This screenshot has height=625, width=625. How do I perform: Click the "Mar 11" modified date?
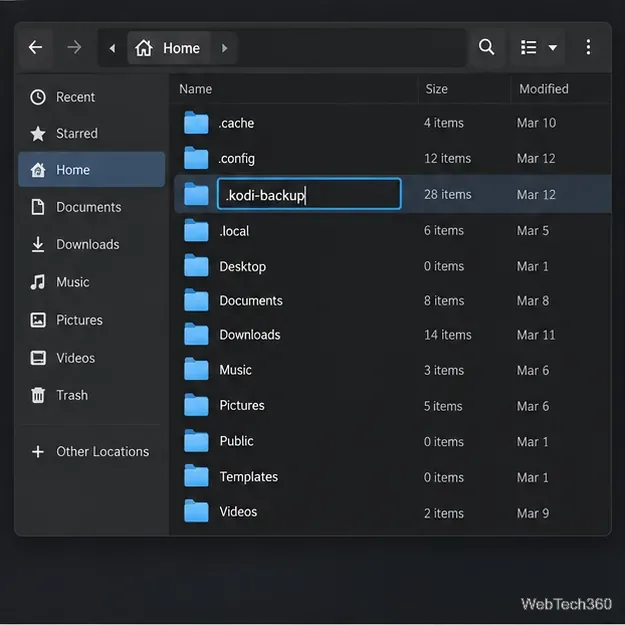[536, 335]
